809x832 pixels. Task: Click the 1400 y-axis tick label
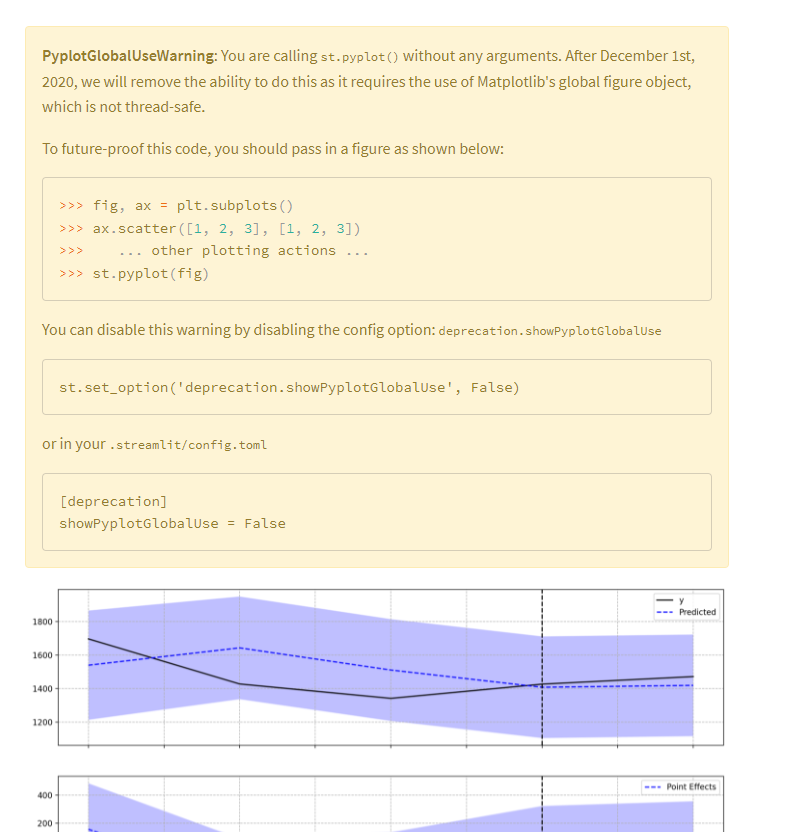[x=42, y=689]
